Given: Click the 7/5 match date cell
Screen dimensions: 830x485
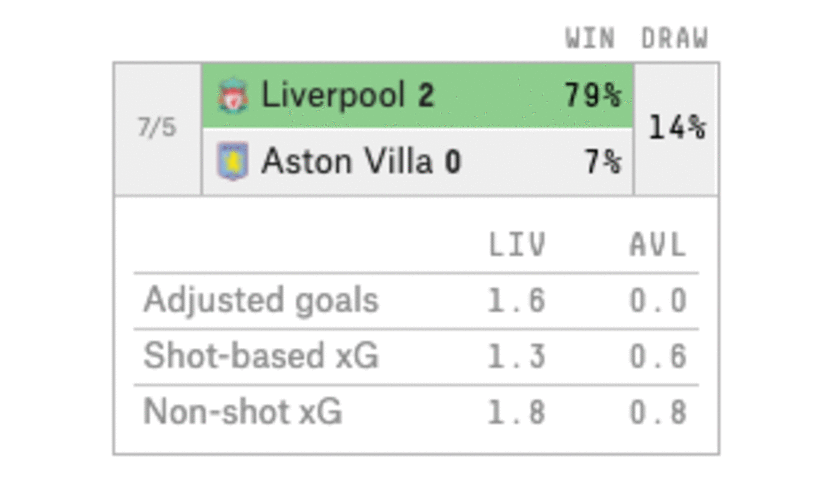Looking at the screenshot, I should click(x=157, y=129).
